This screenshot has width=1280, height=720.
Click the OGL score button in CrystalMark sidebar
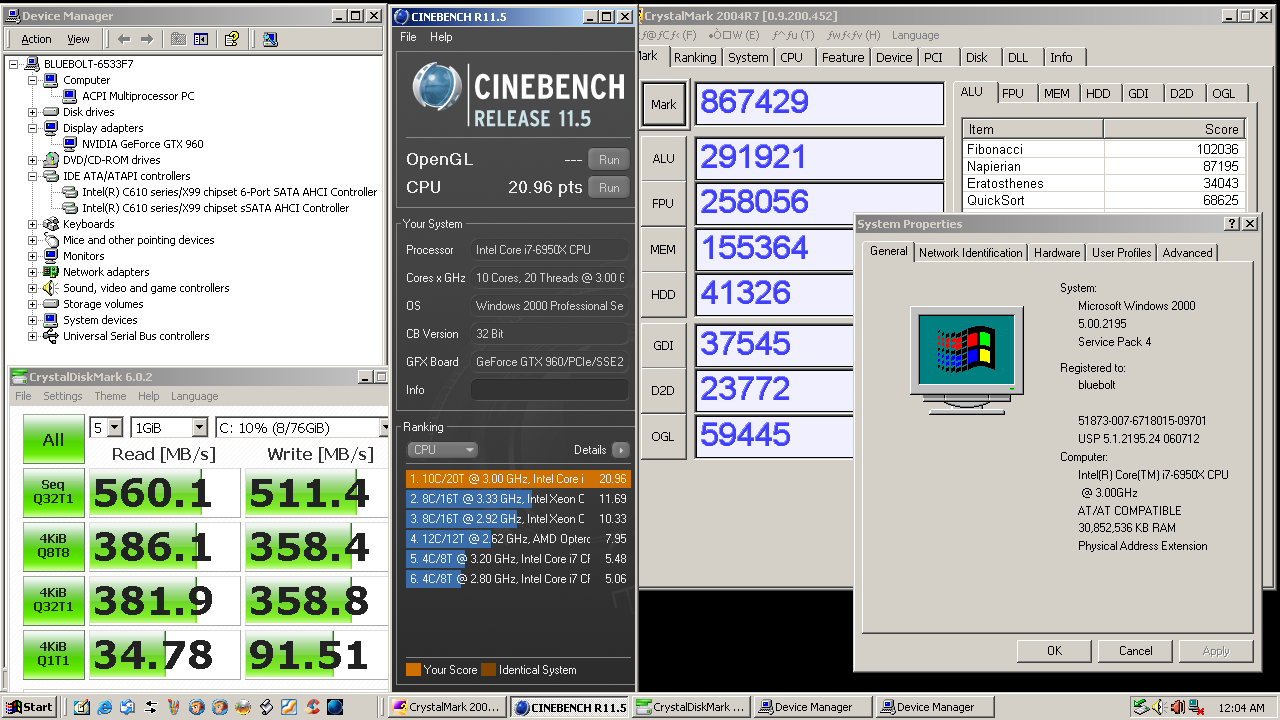663,436
